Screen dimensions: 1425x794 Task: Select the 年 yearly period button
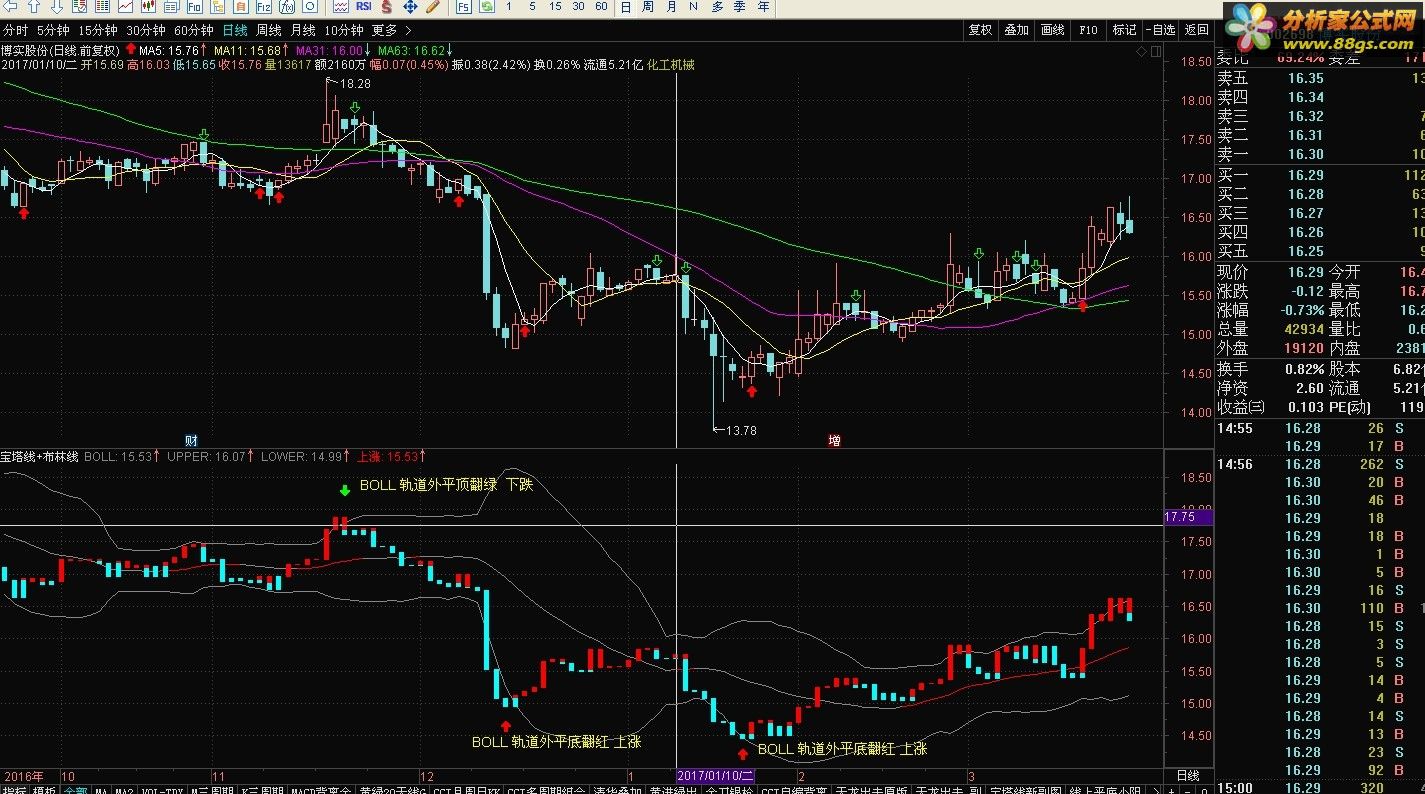[x=763, y=7]
